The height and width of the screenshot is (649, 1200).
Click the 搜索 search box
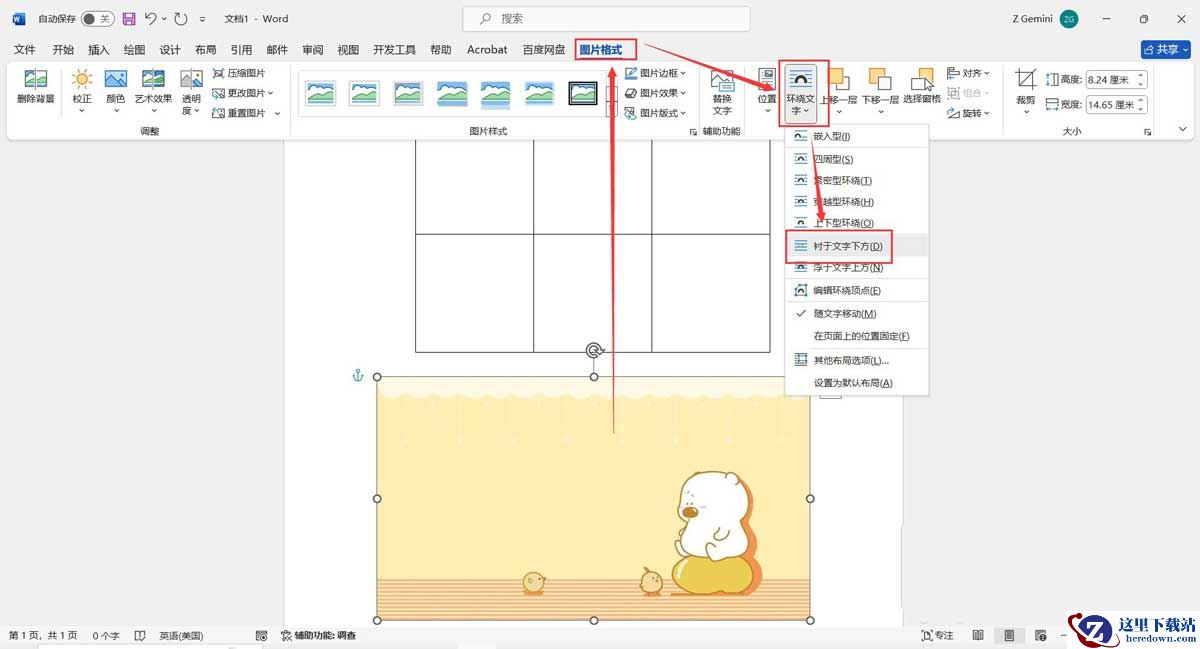[x=606, y=19]
